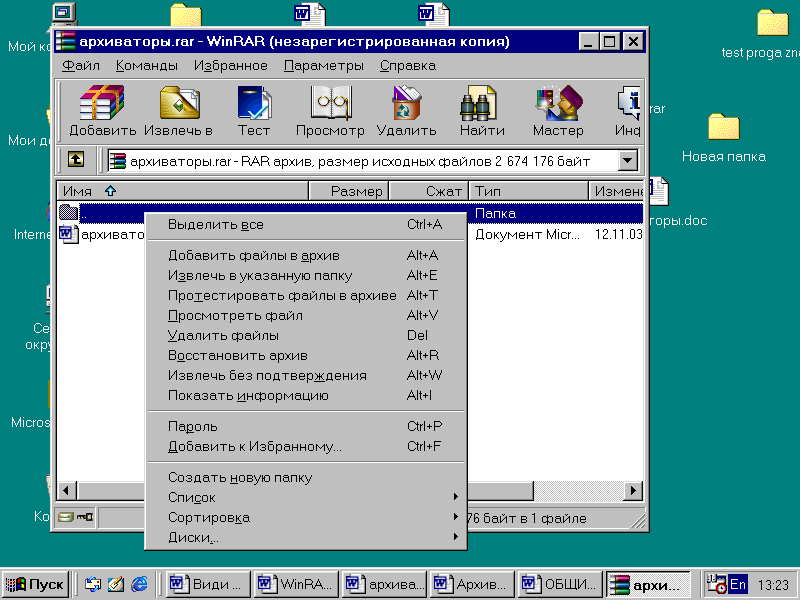Choose Добавить файлы в архив

(306, 255)
